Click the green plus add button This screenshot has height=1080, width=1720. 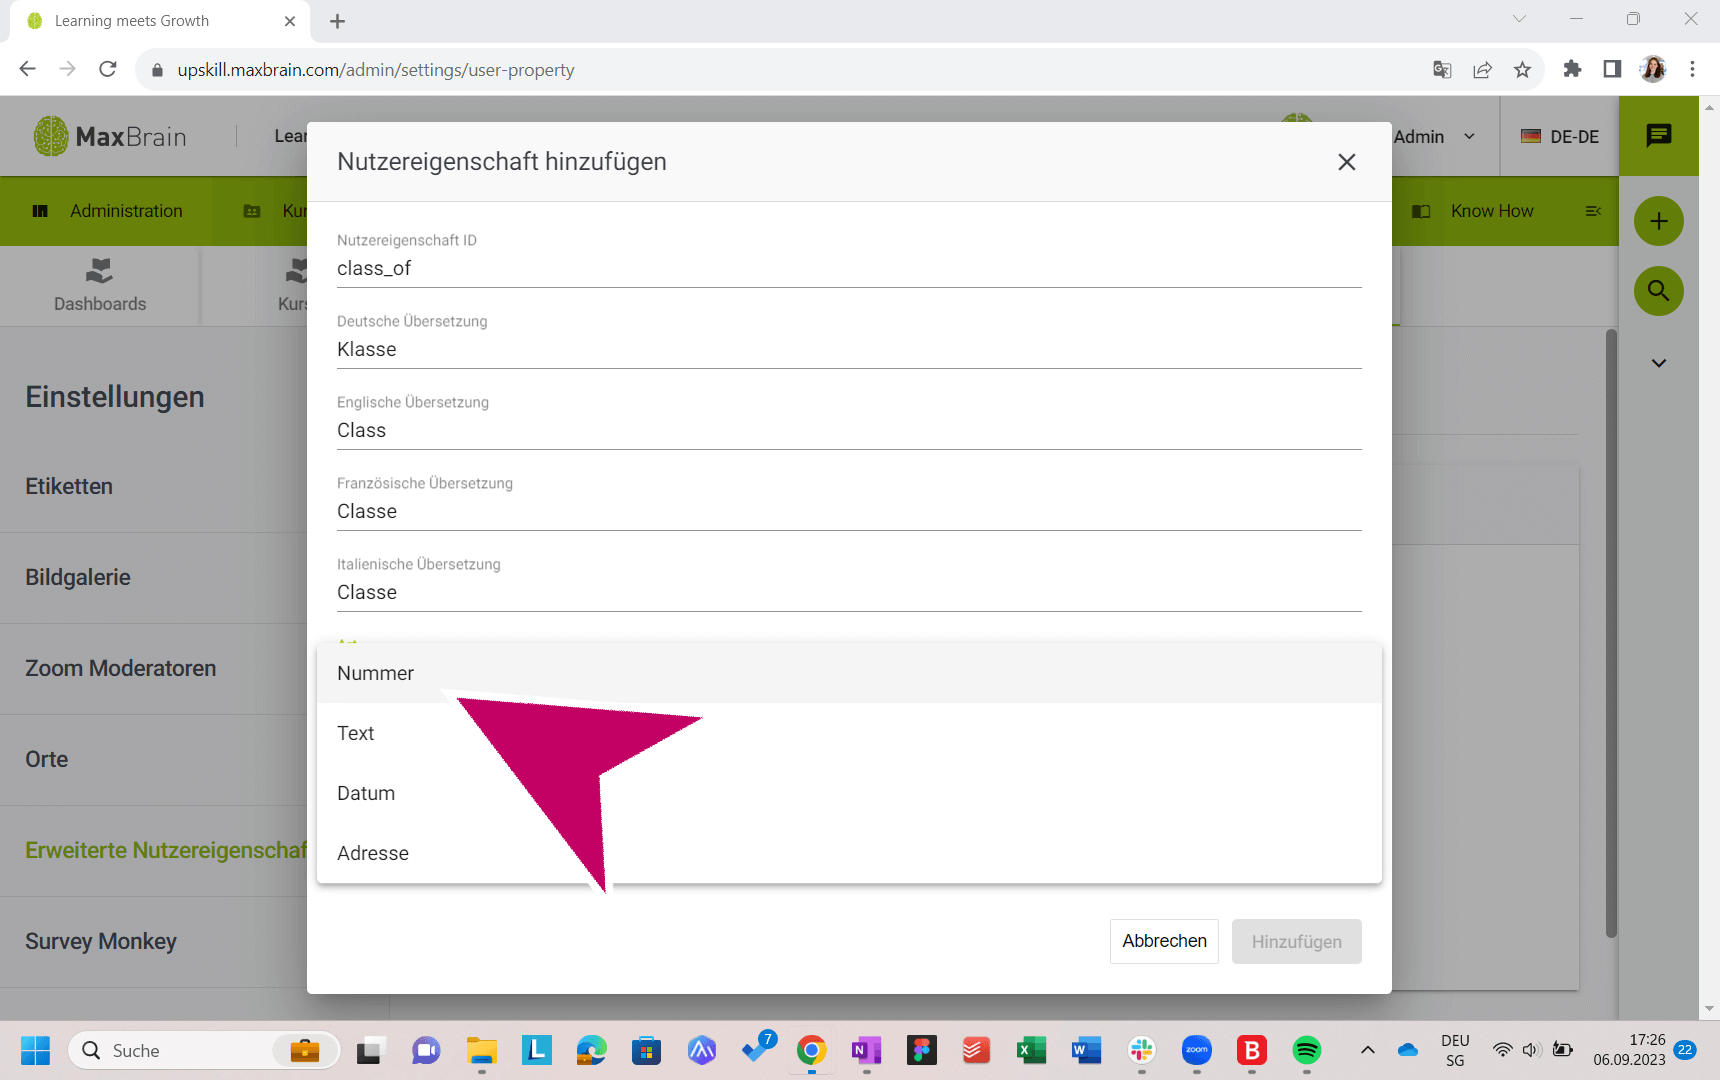tap(1659, 221)
